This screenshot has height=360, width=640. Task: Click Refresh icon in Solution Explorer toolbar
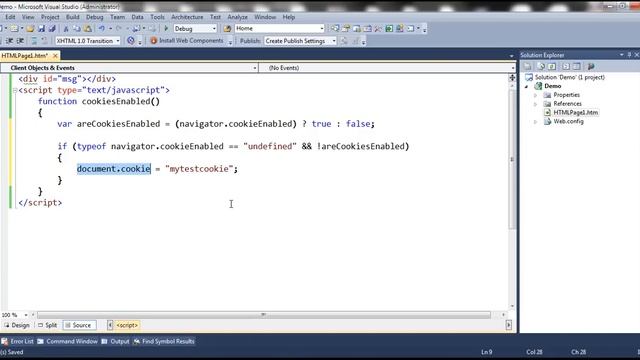pos(551,66)
